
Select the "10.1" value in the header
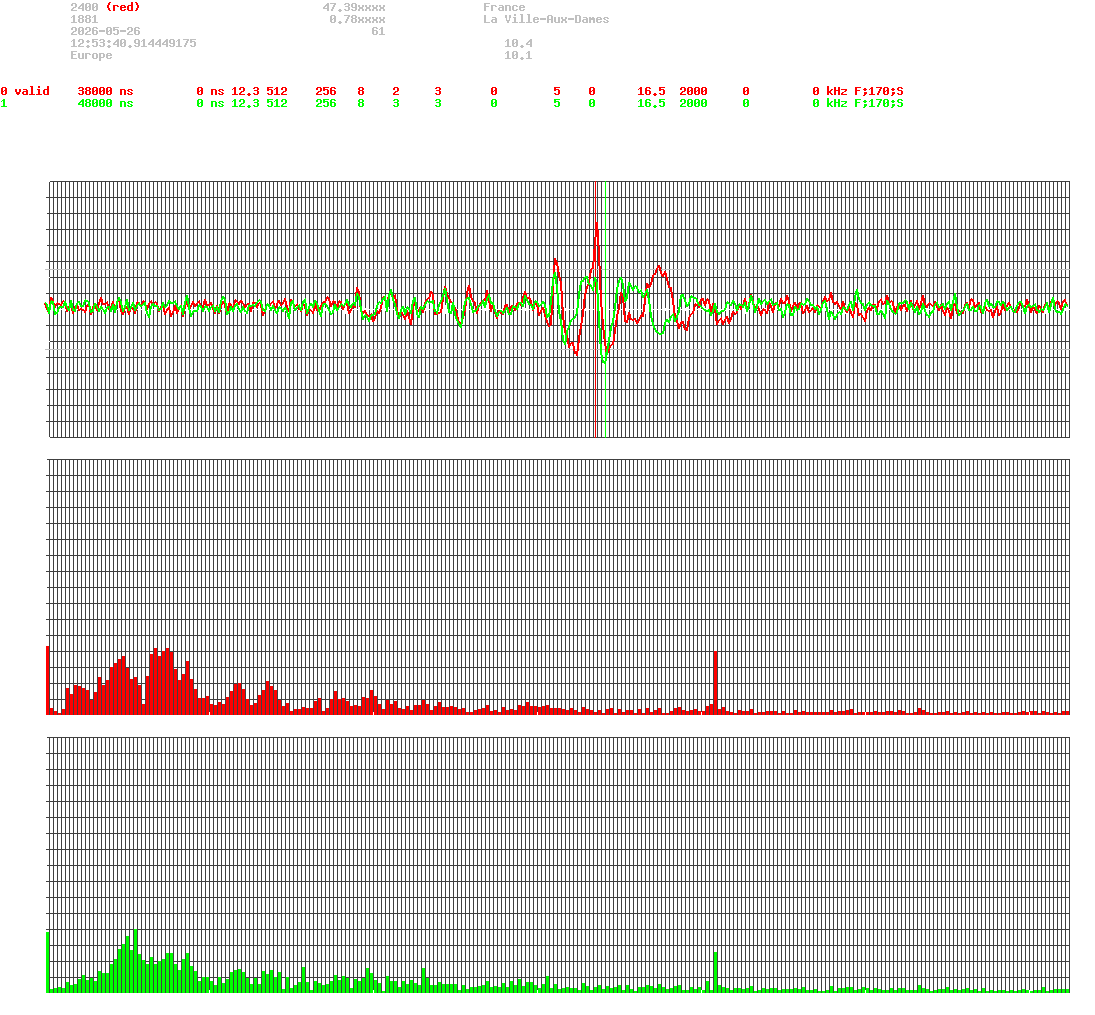518,55
